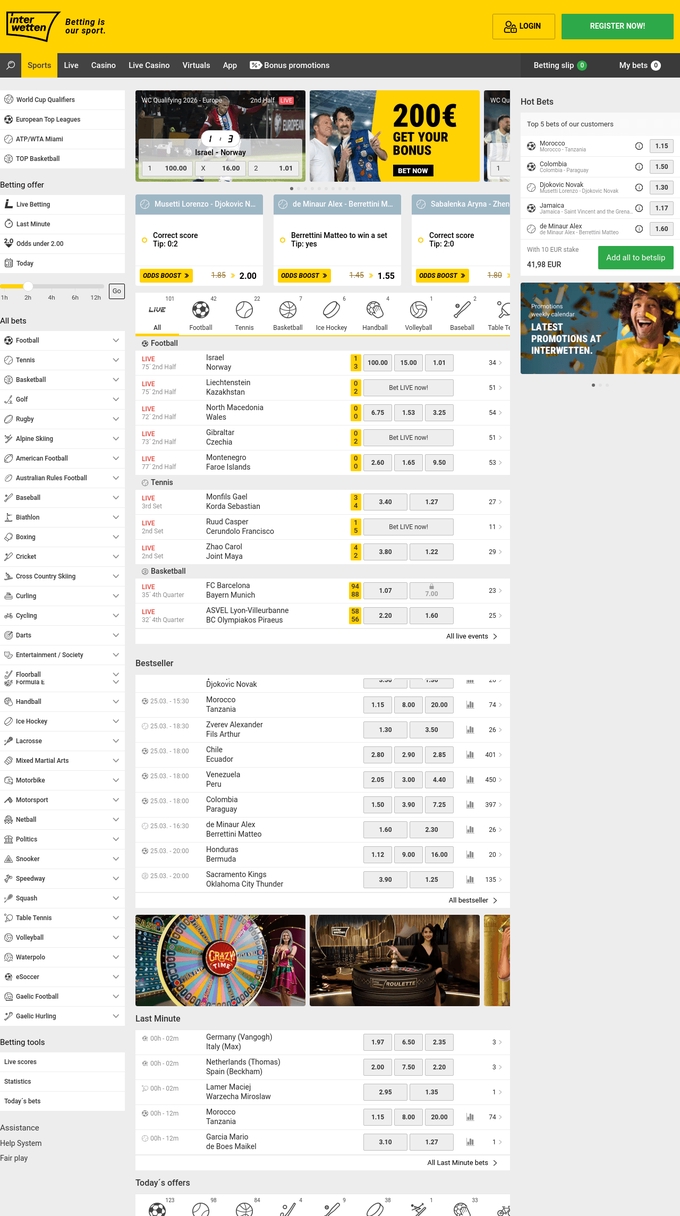Viewport: 680px width, 1216px height.
Task: Open Live scores in Betting tools
Action: [x=62, y=1062]
